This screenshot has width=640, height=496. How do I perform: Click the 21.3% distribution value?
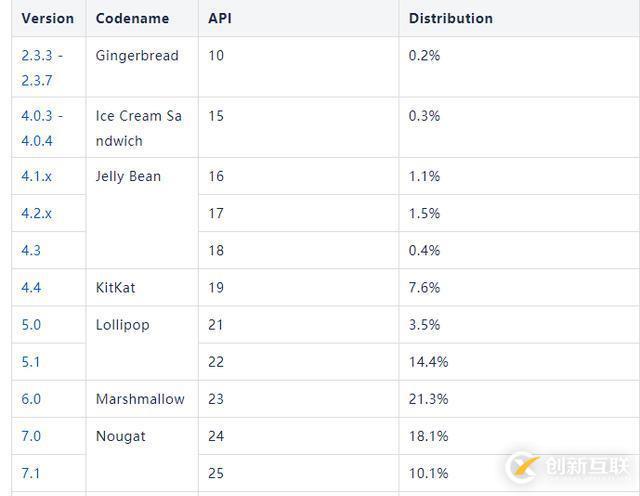(428, 398)
